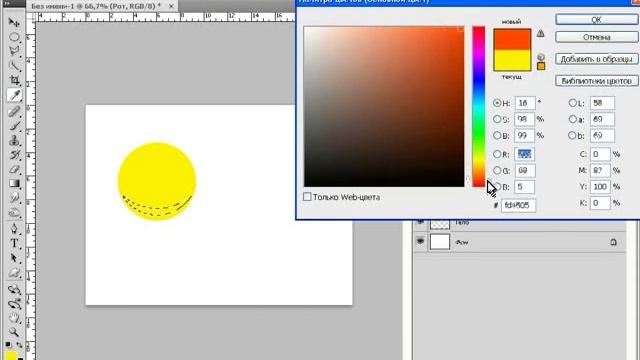Click the out-of-gamut warning triangle
The height and width of the screenshot is (360, 640).
pyautogui.click(x=540, y=33)
